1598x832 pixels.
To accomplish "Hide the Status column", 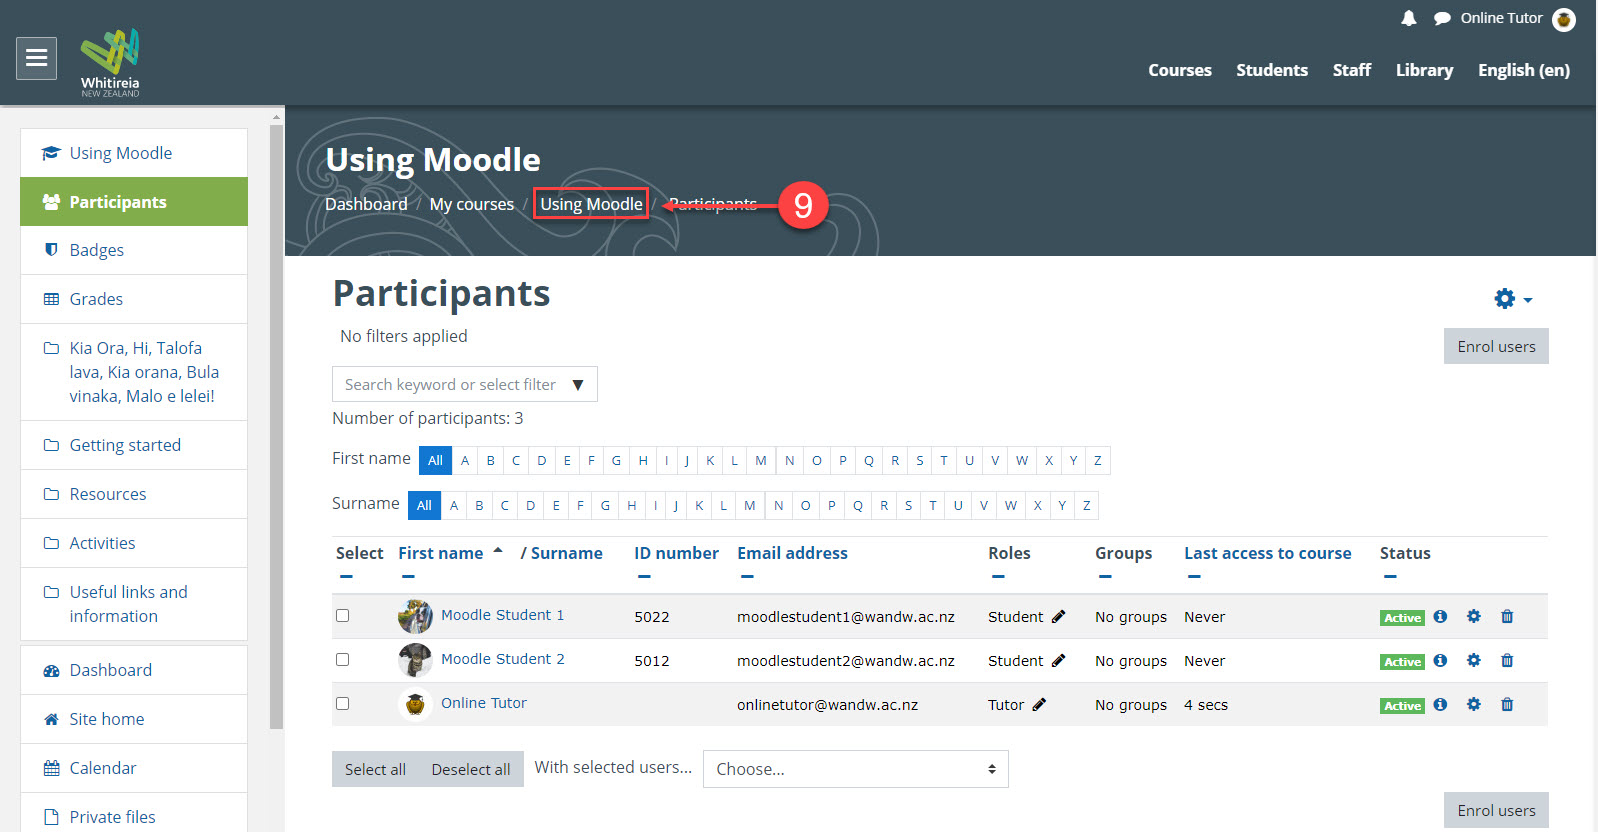I will 1390,577.
